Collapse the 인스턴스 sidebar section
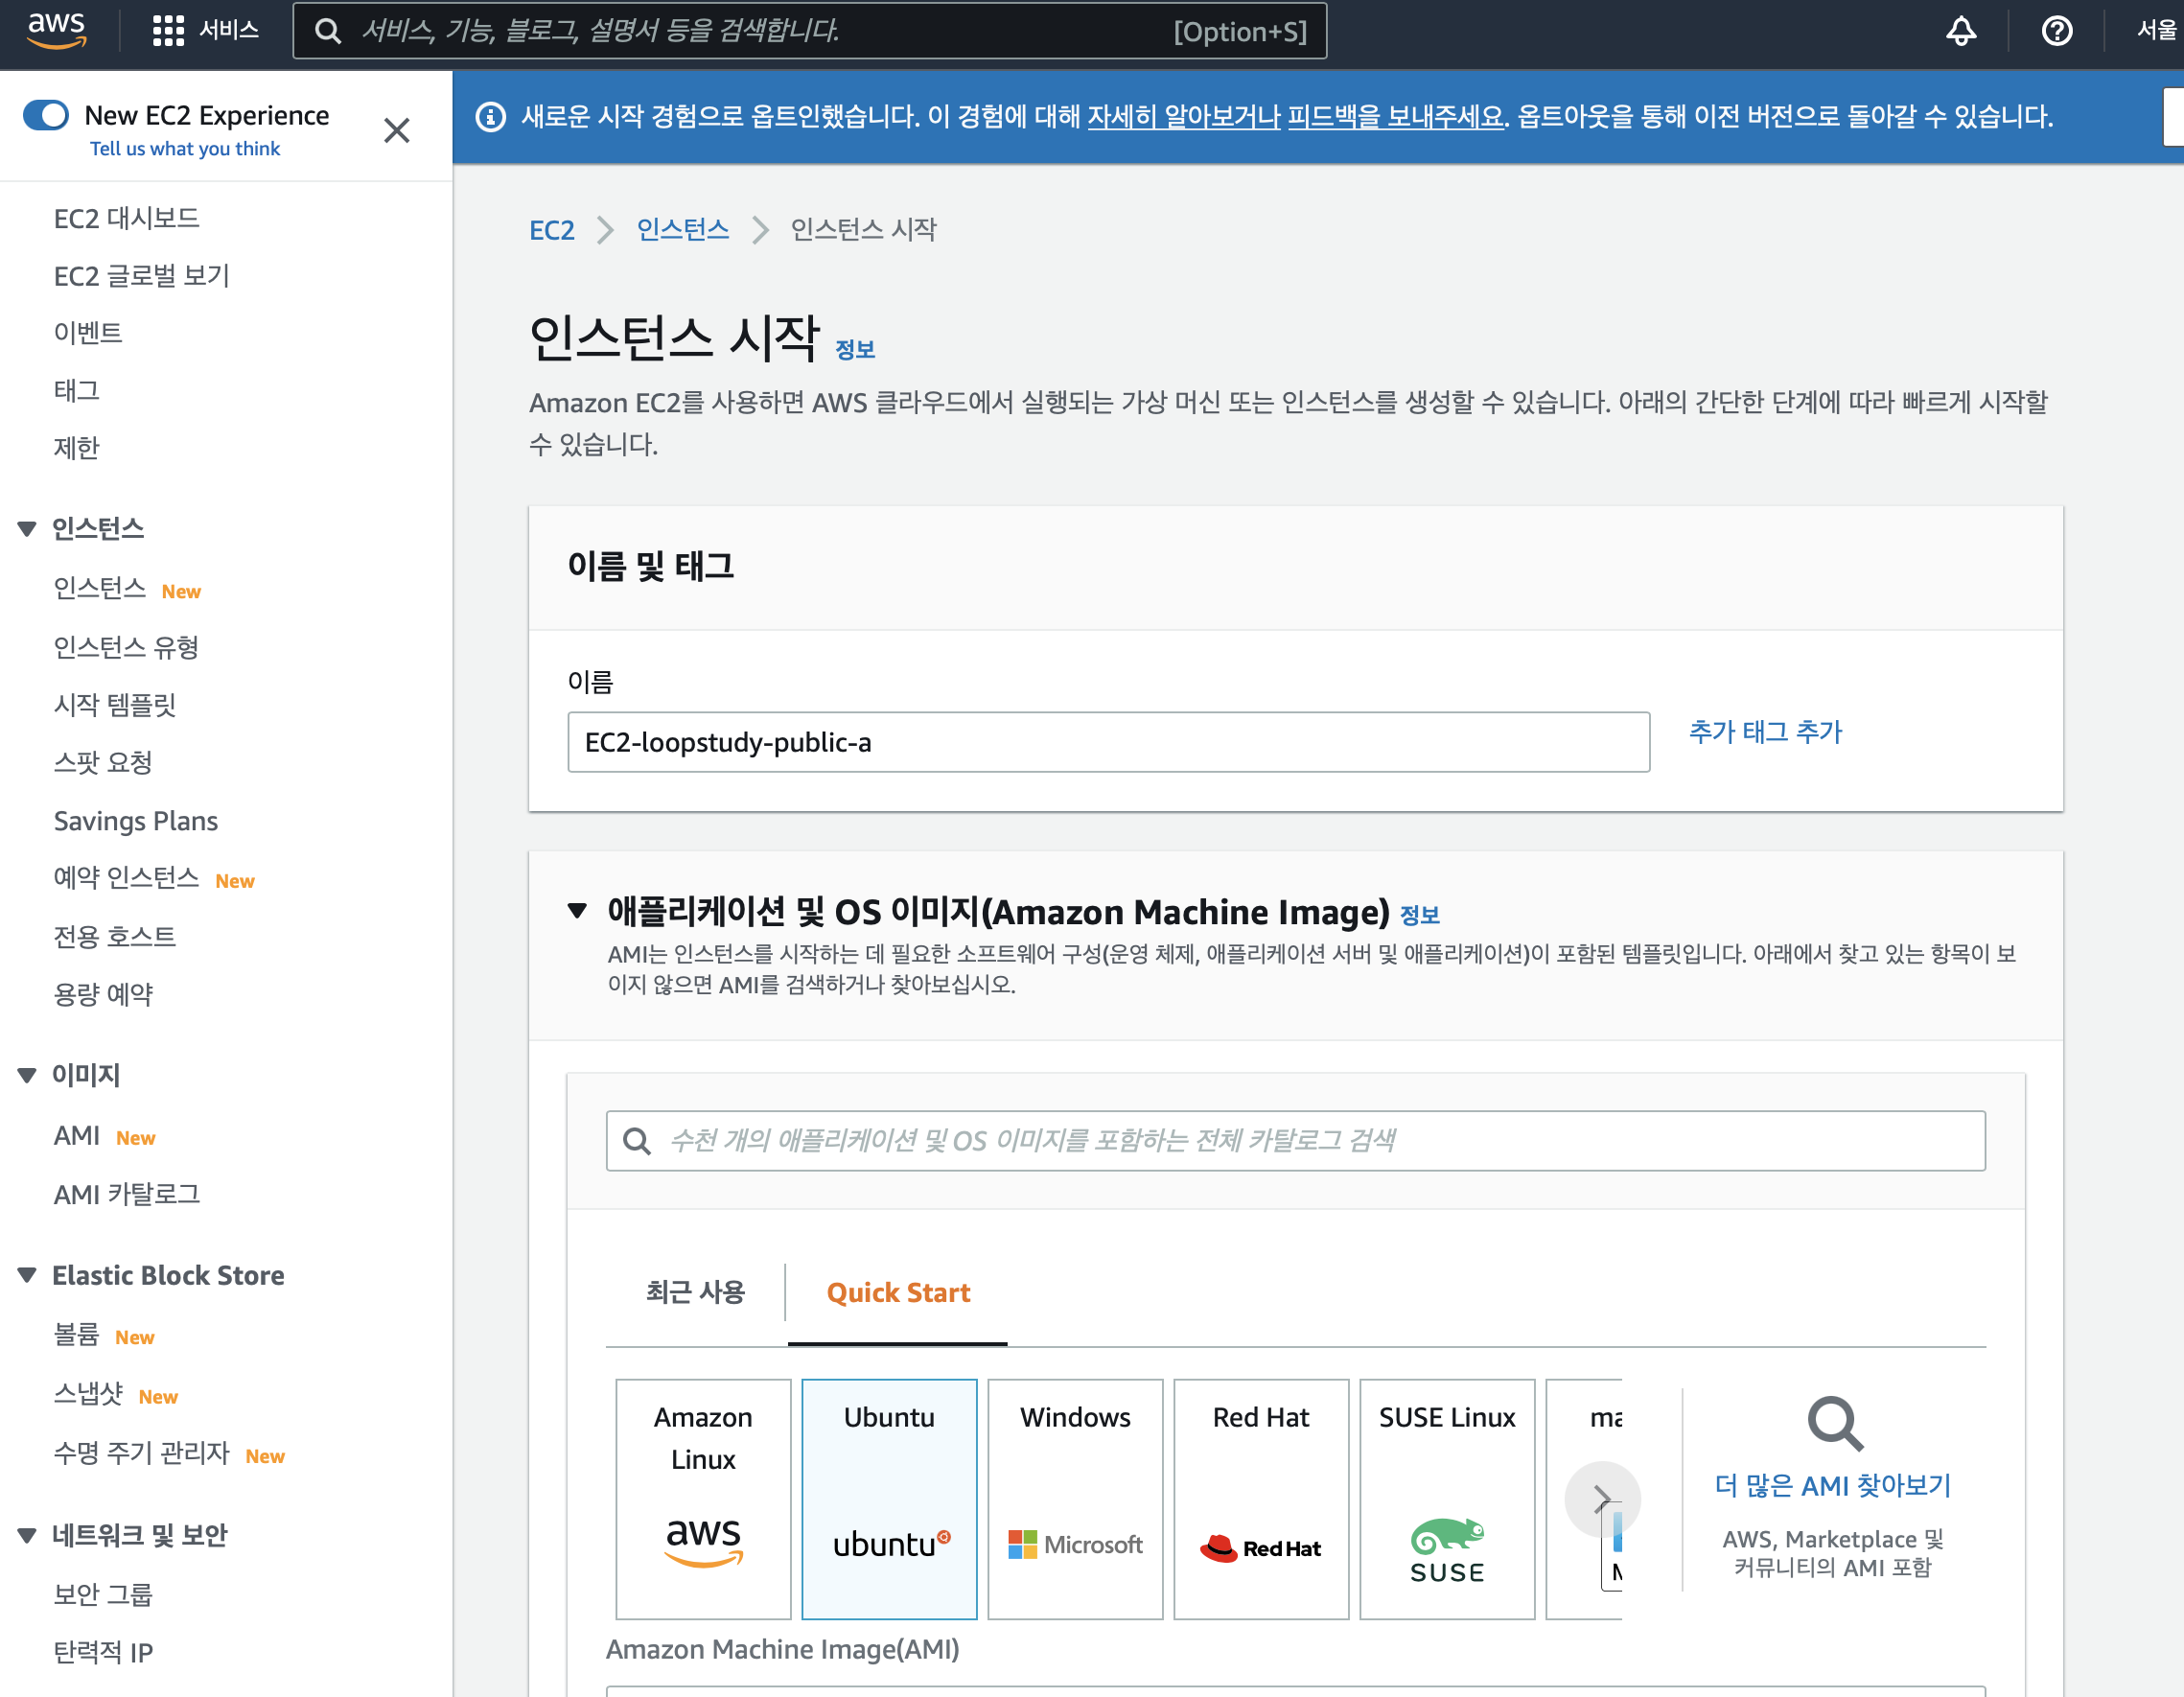 [27, 528]
